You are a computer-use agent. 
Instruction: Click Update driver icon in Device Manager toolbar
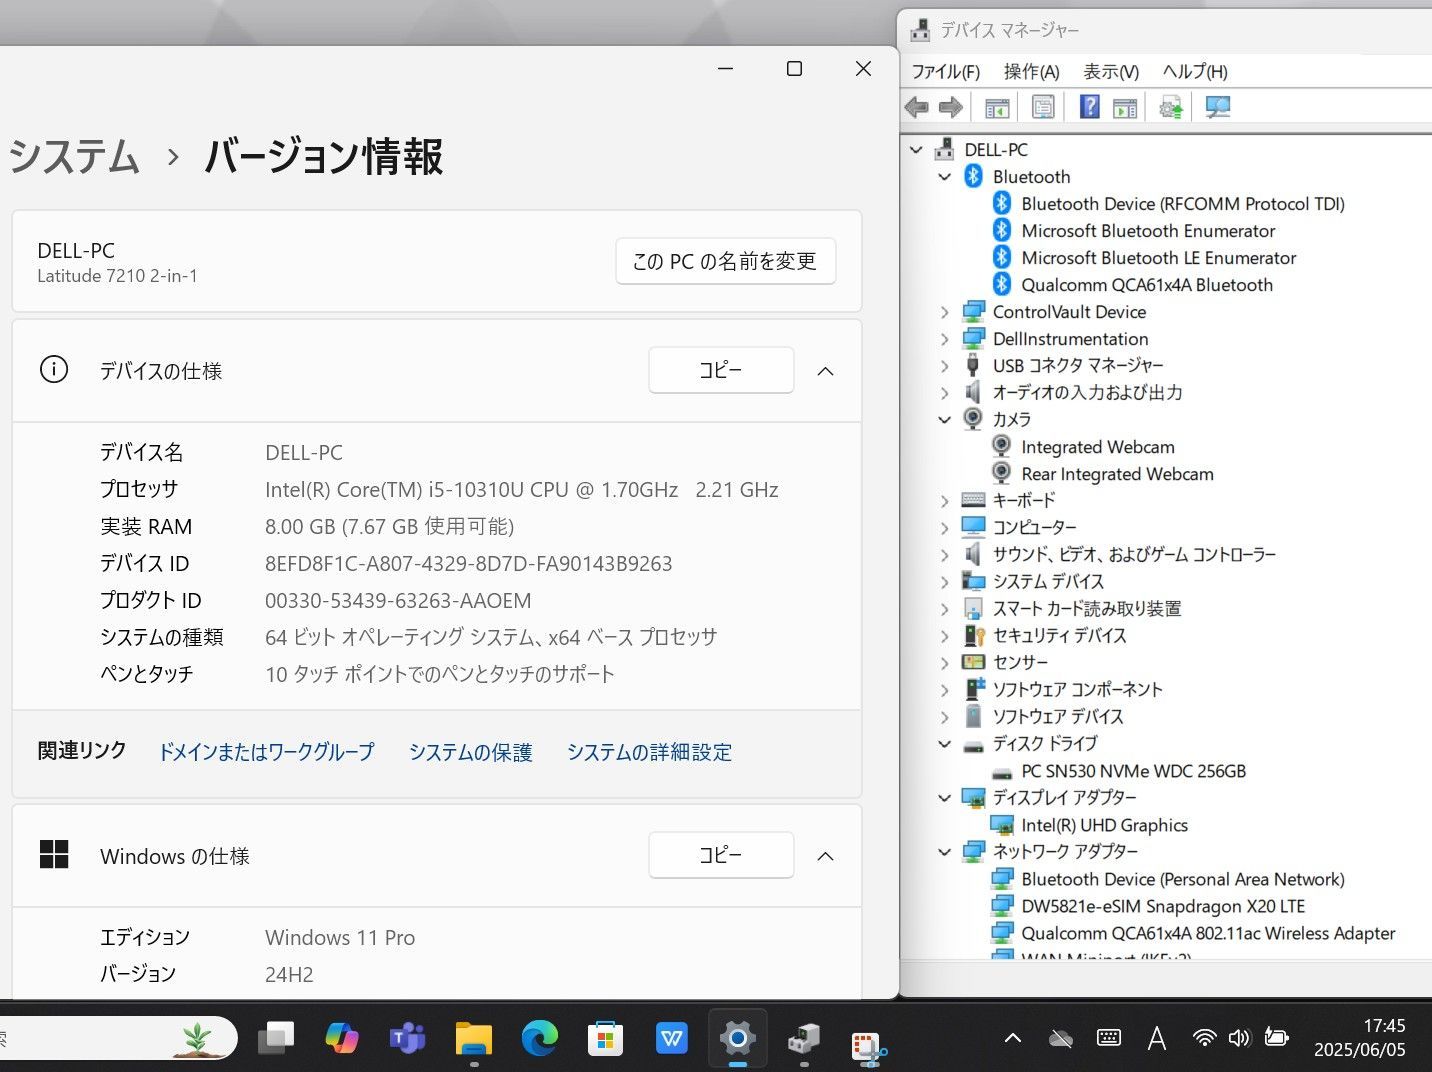click(x=1170, y=107)
